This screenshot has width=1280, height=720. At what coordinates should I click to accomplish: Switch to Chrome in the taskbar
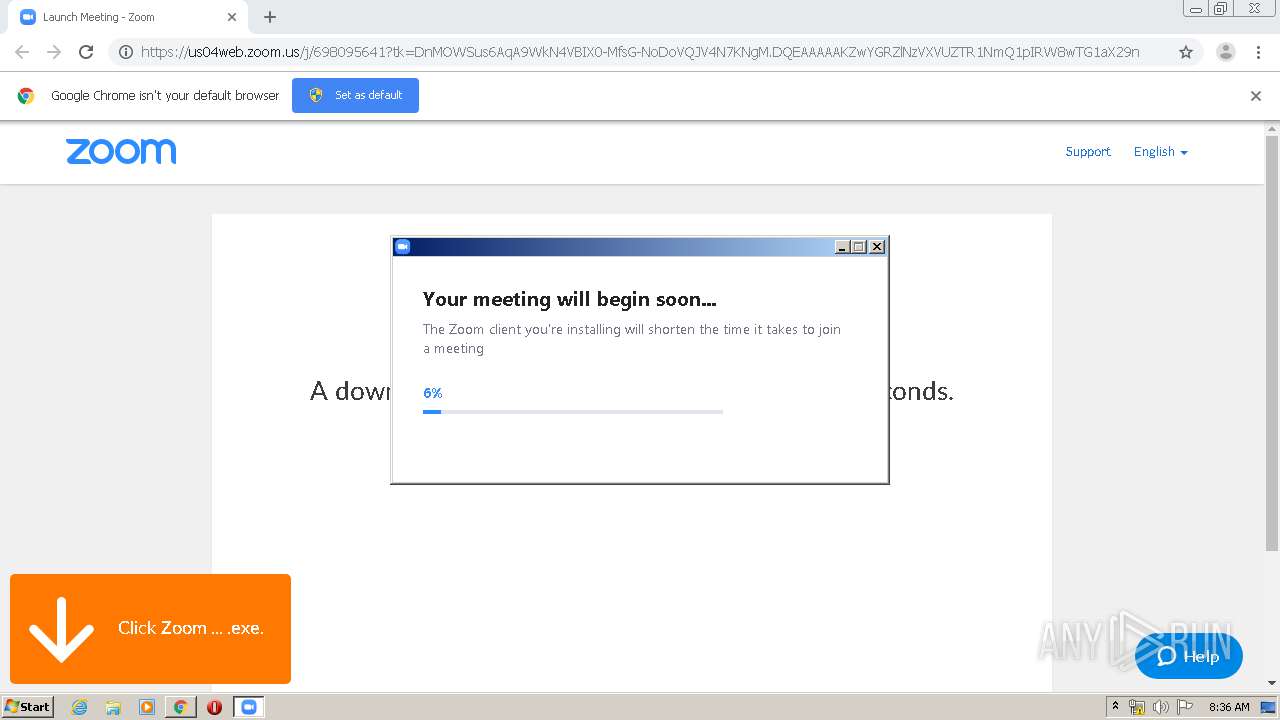180,707
